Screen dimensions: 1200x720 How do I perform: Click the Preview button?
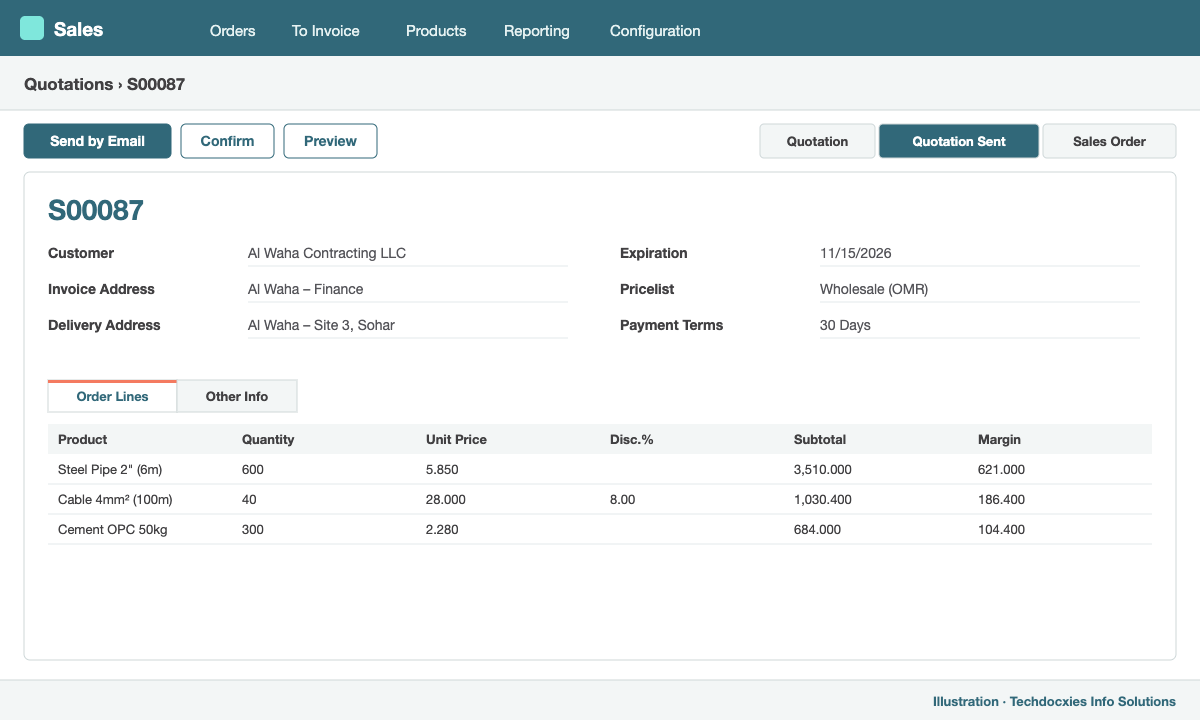(330, 141)
